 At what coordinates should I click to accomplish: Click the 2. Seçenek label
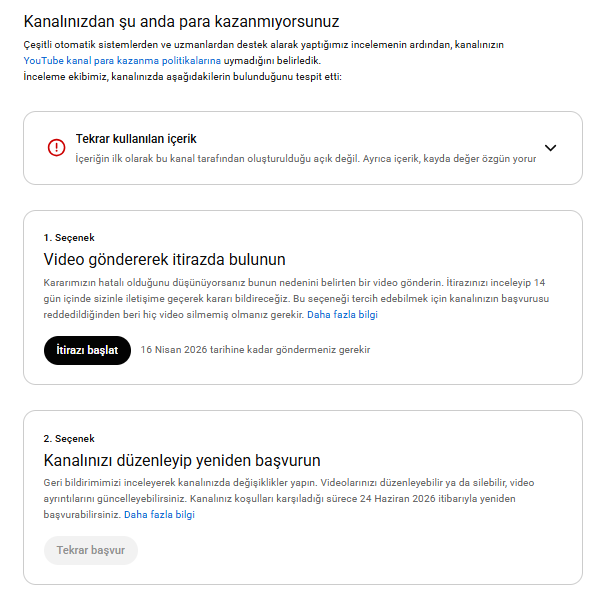pyautogui.click(x=69, y=439)
